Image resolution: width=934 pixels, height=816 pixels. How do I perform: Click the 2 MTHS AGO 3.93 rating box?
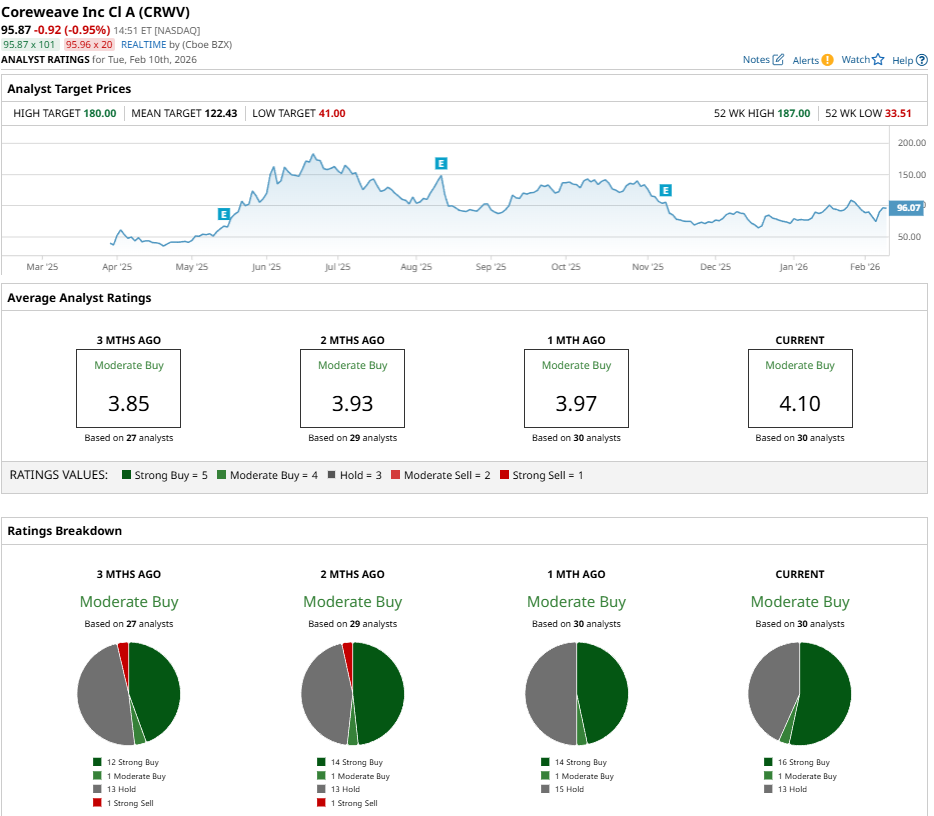pyautogui.click(x=352, y=388)
